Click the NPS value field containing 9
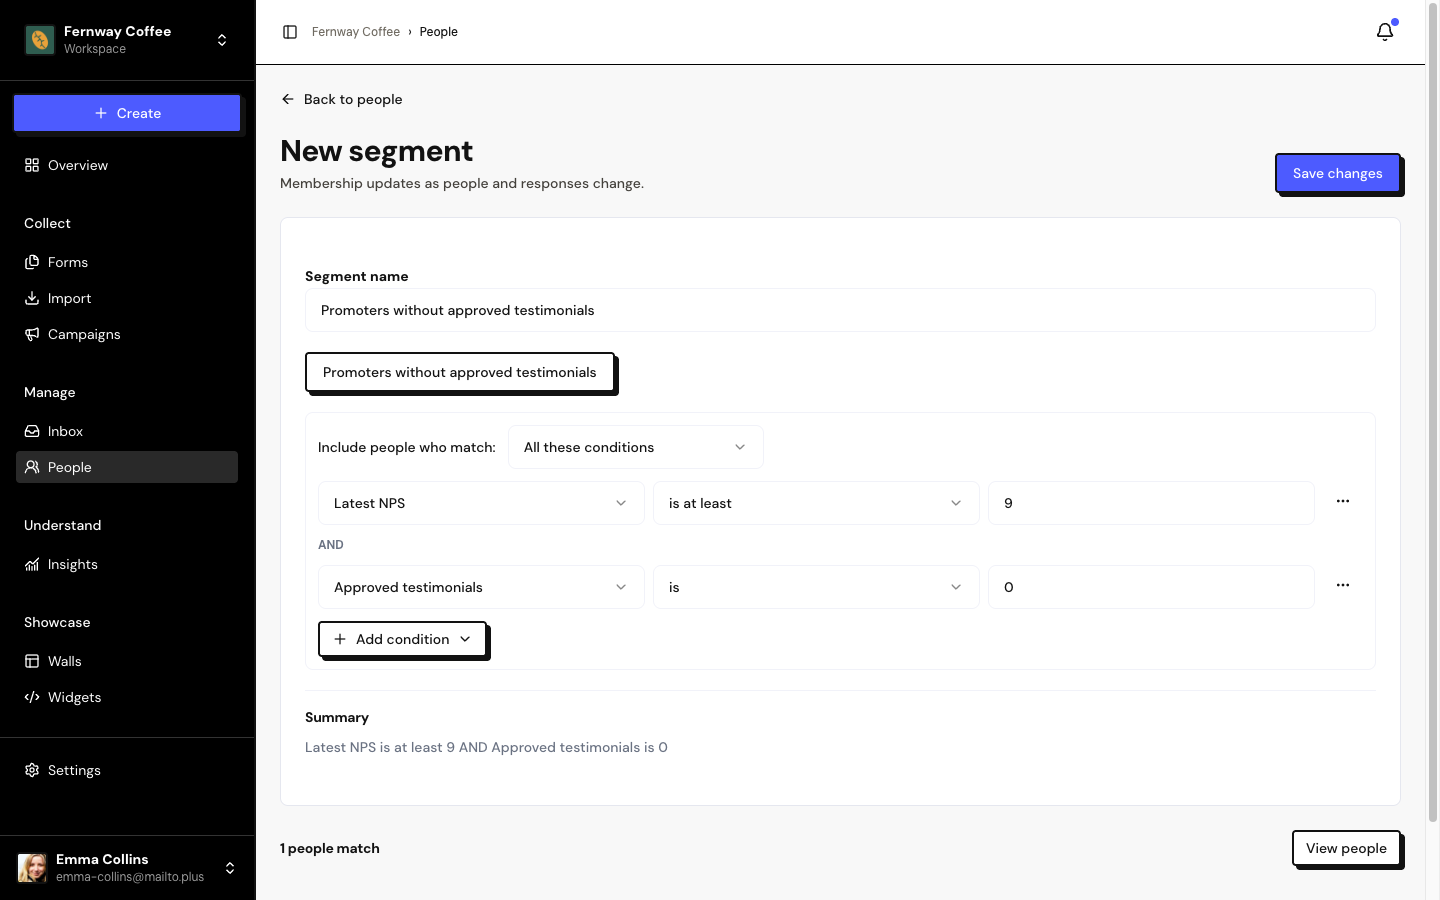Image resolution: width=1440 pixels, height=900 pixels. point(1151,503)
